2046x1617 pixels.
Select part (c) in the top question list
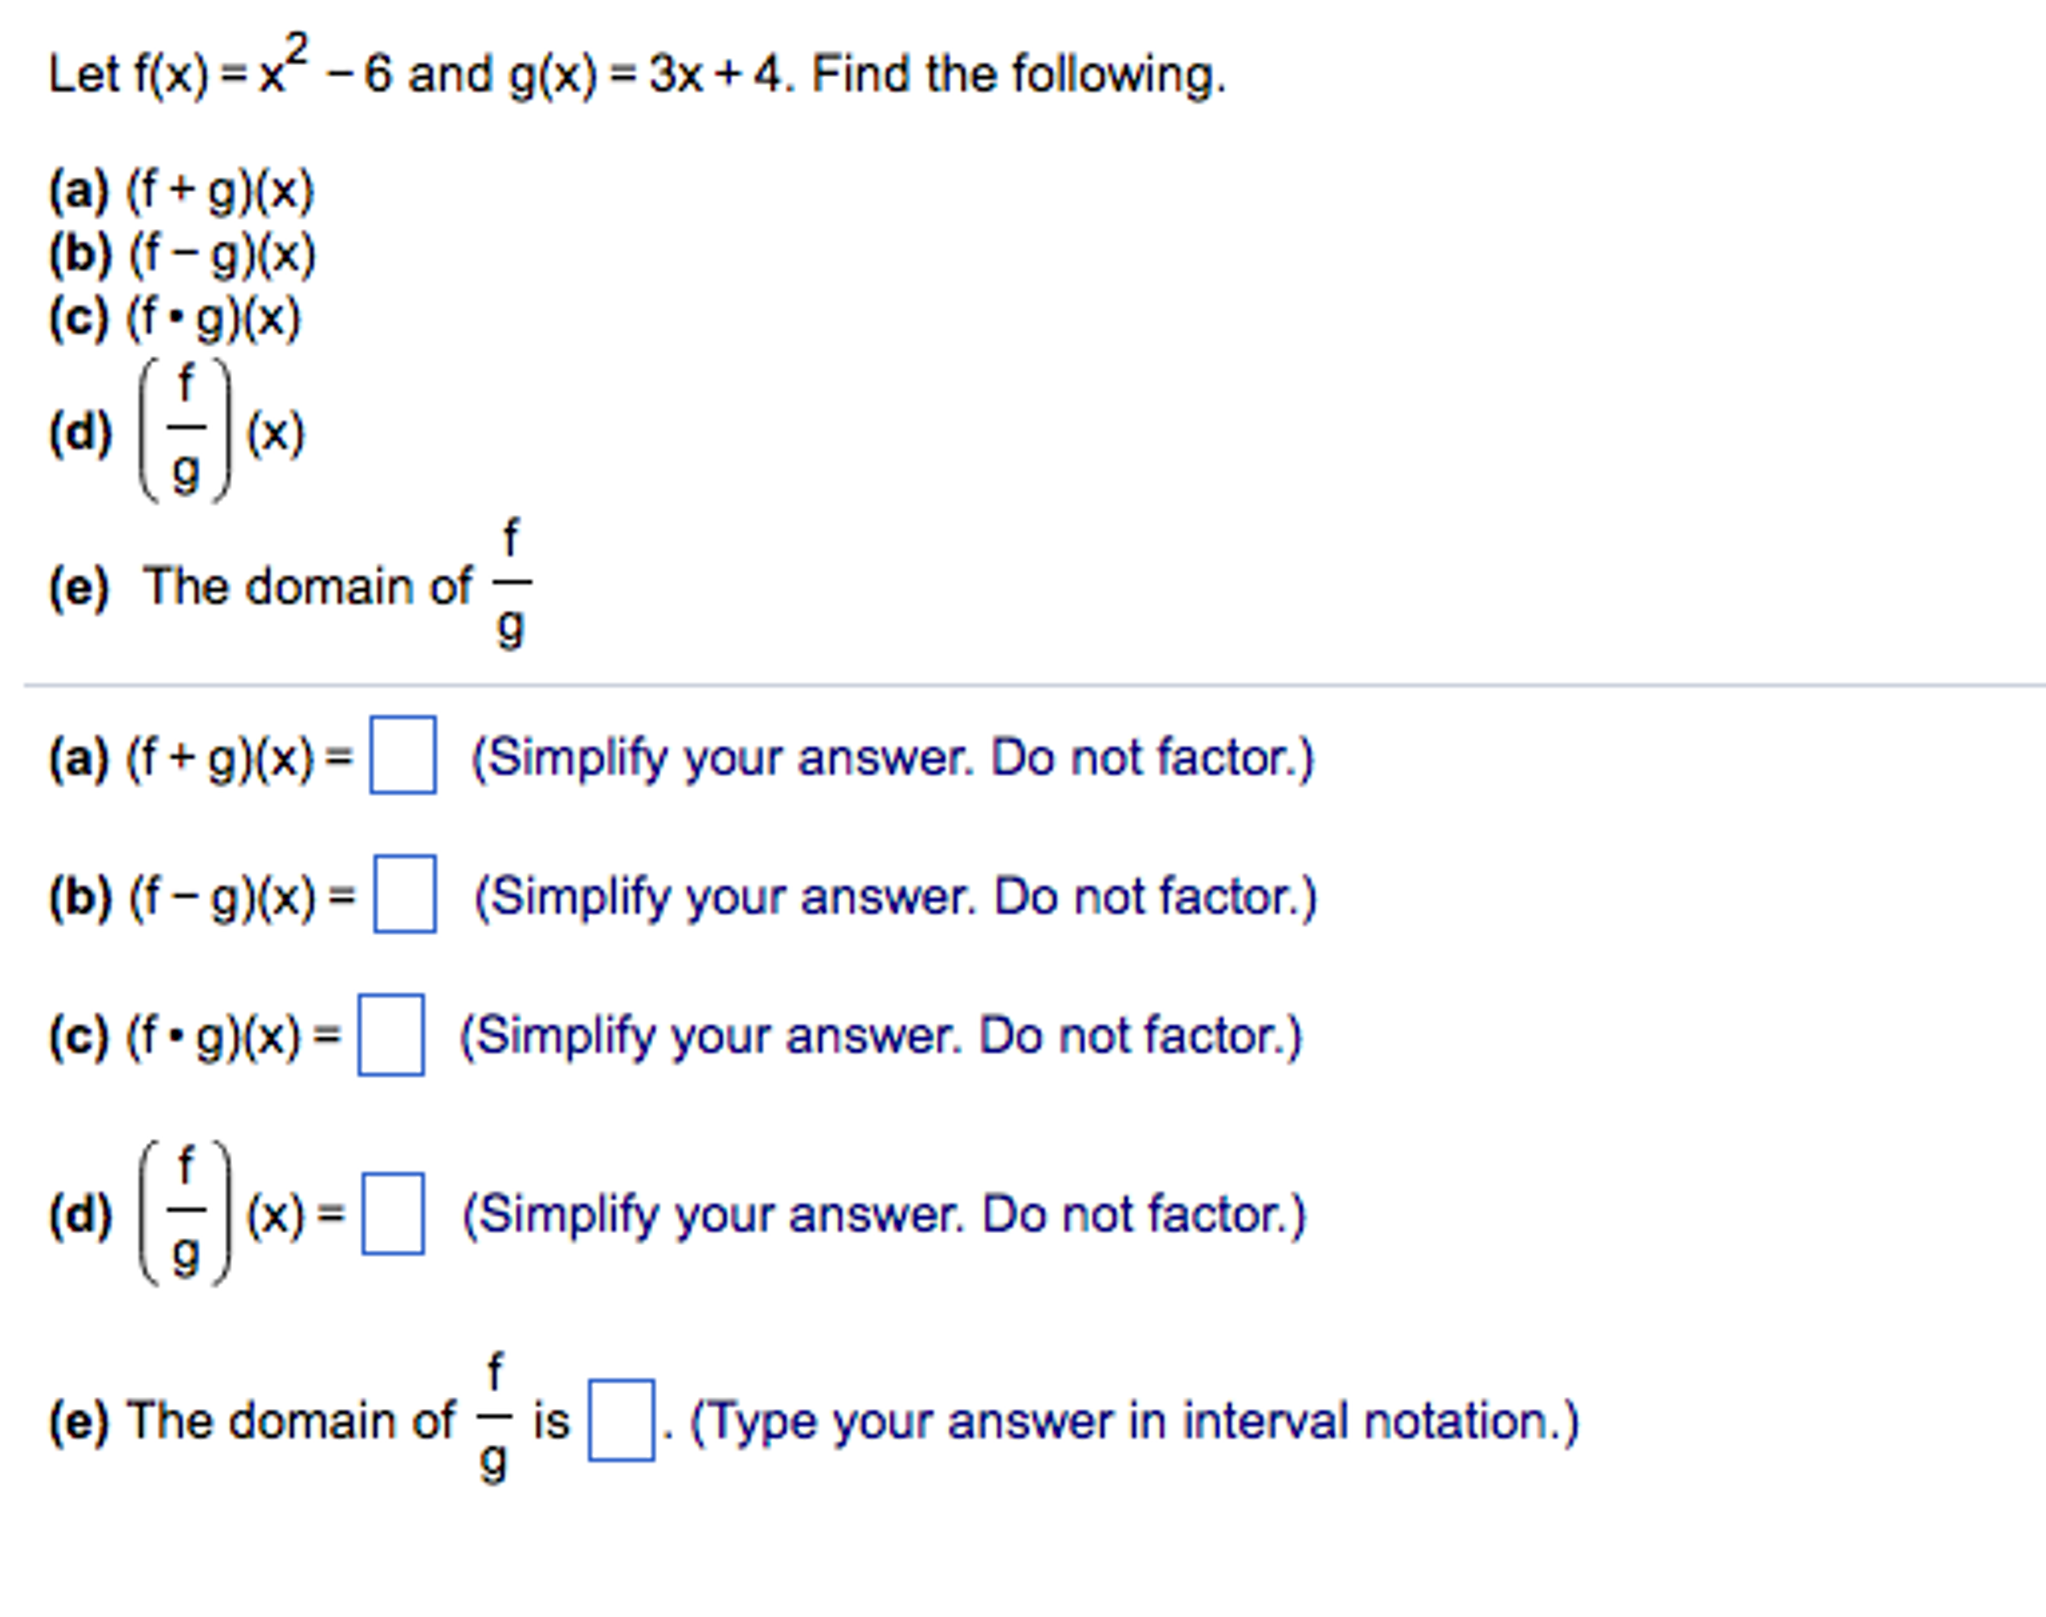point(176,318)
